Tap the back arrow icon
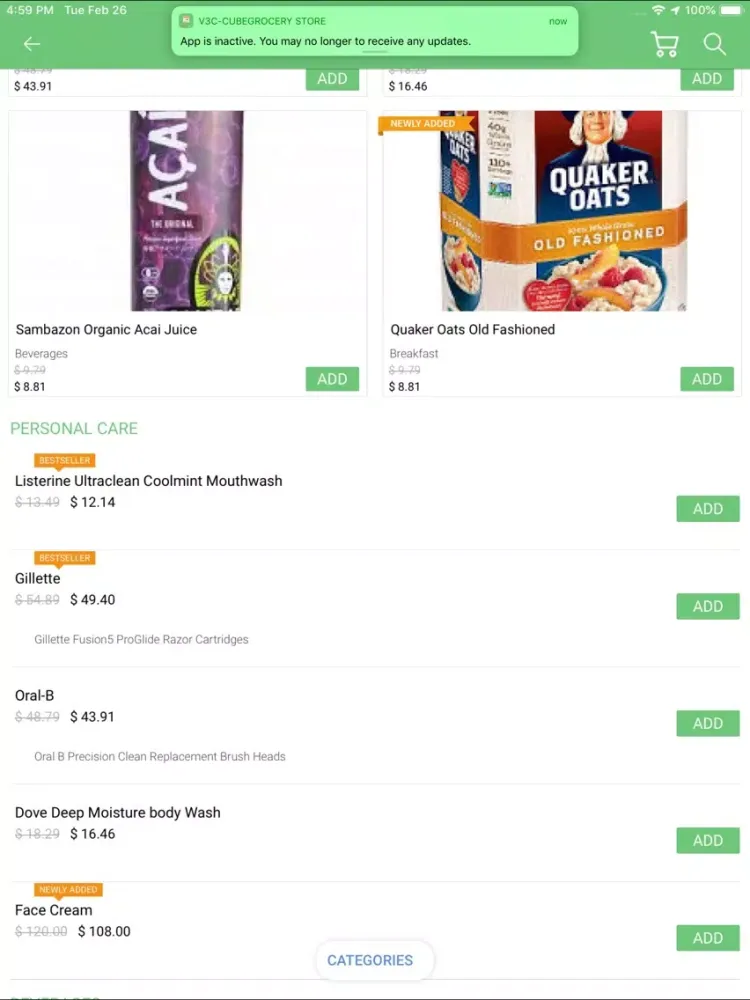Viewport: 750px width, 1000px height. point(32,44)
